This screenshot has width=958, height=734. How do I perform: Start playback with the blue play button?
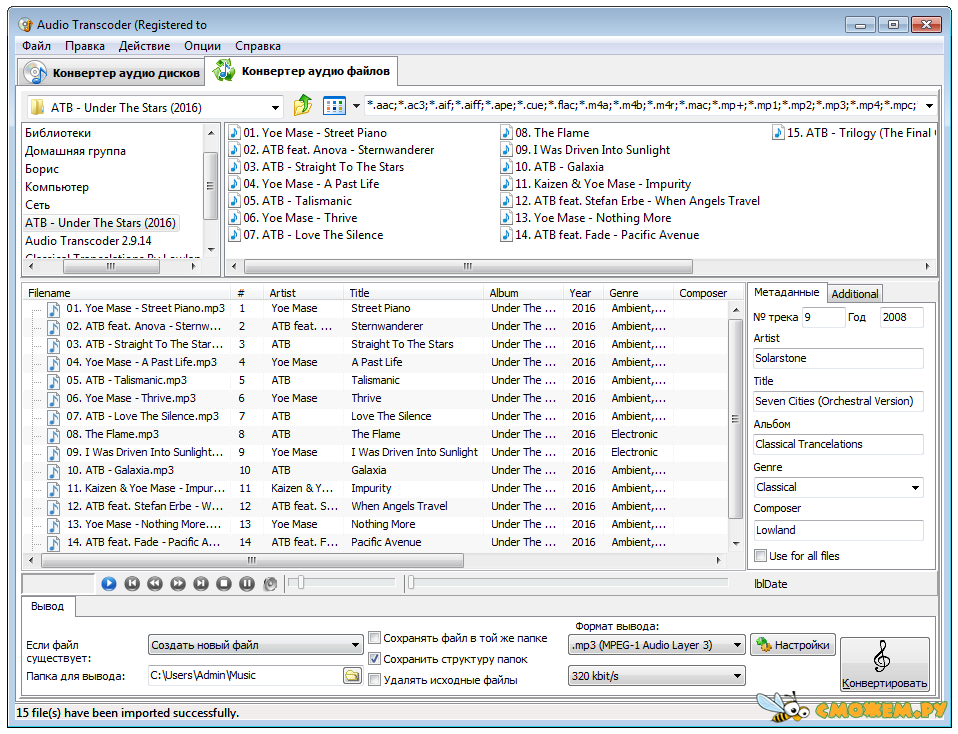109,584
